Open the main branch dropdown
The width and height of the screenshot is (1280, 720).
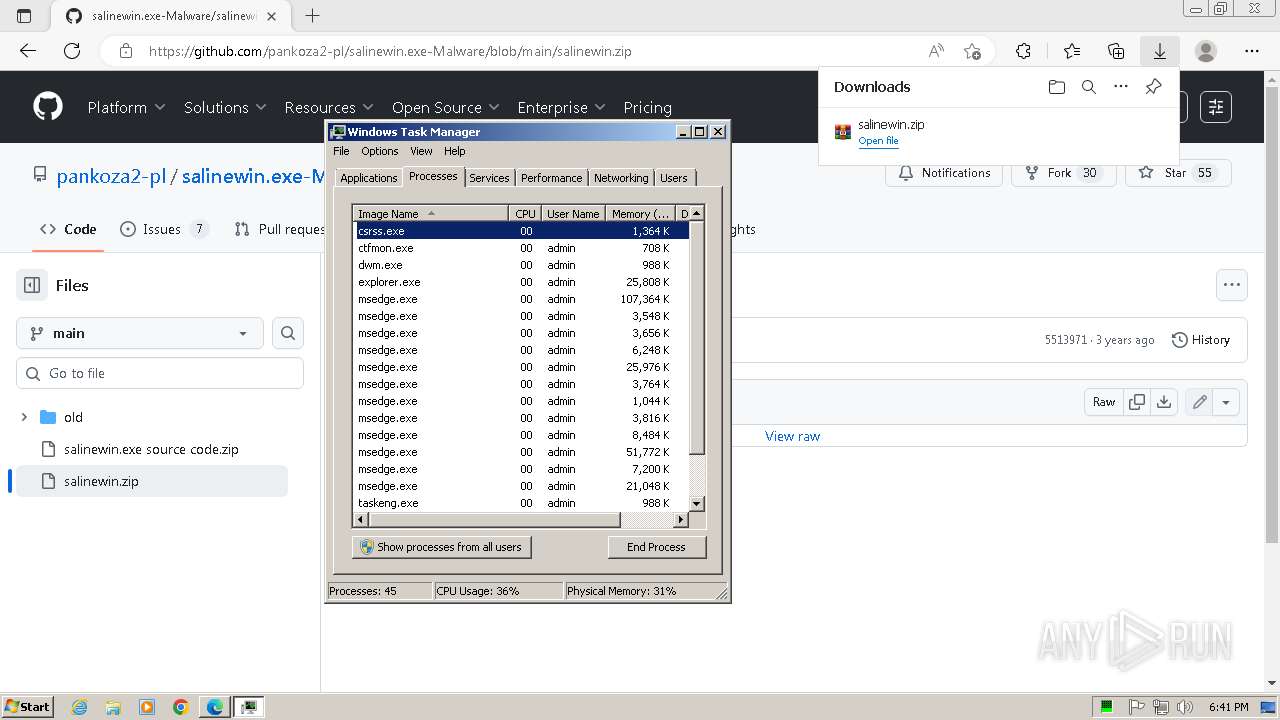140,333
